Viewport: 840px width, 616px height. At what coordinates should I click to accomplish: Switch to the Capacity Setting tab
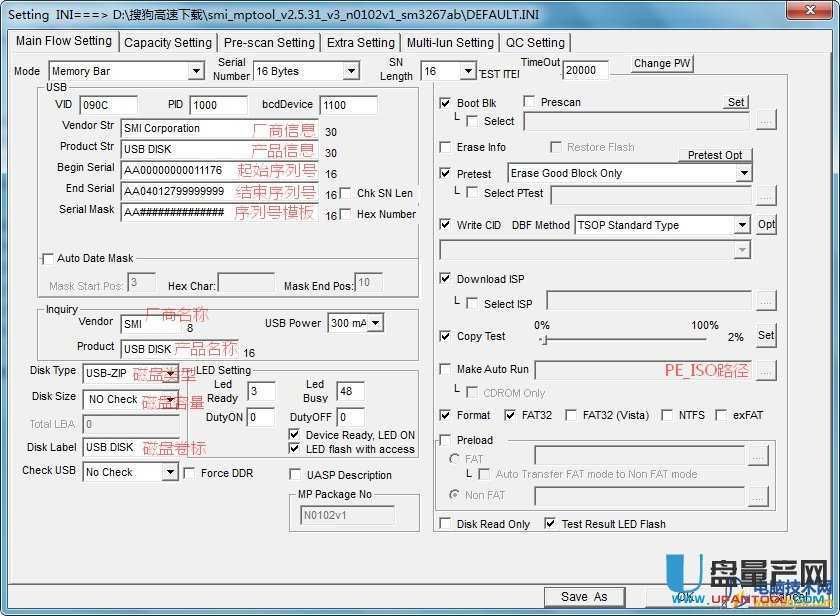[168, 43]
